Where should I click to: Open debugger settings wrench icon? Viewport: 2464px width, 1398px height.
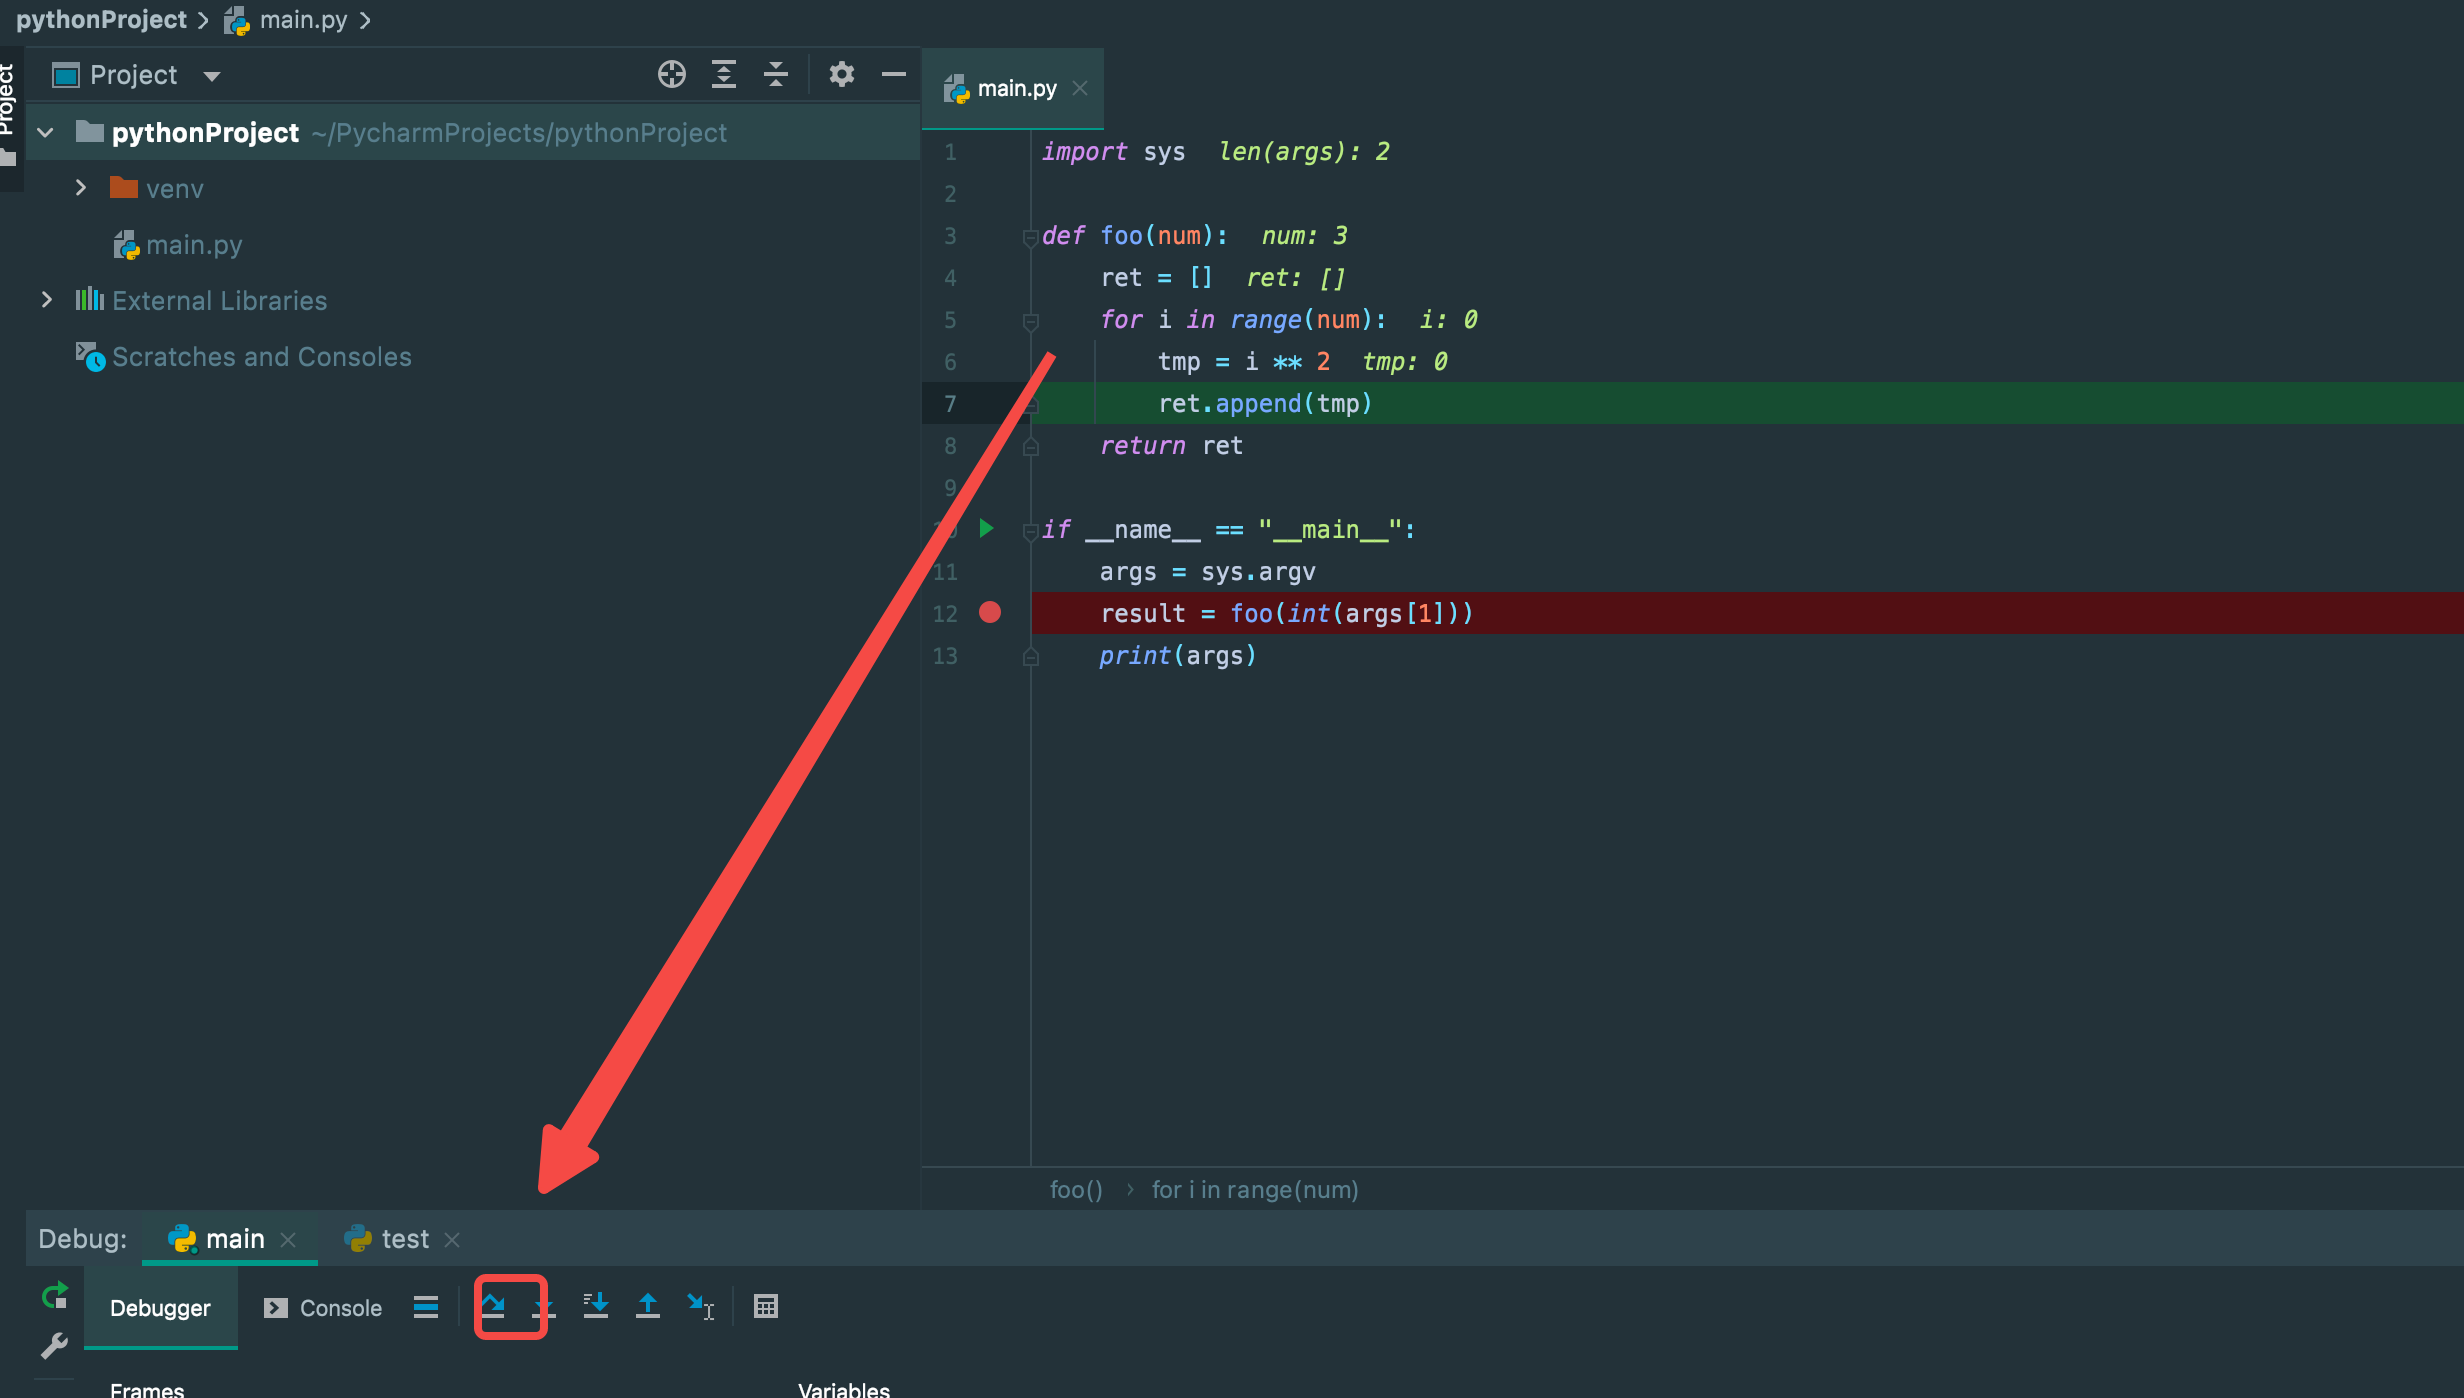[54, 1346]
